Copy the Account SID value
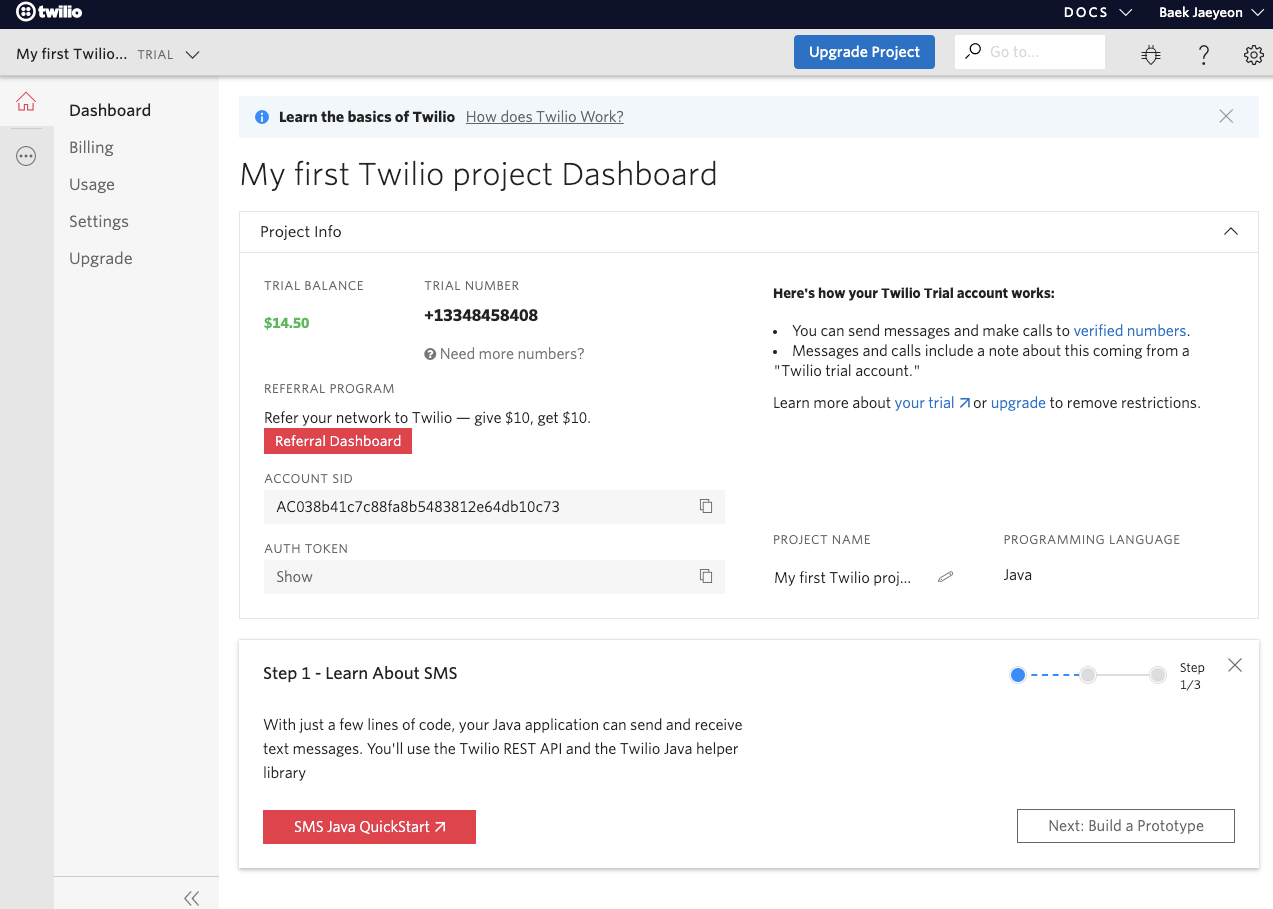The width and height of the screenshot is (1273, 909). [706, 506]
